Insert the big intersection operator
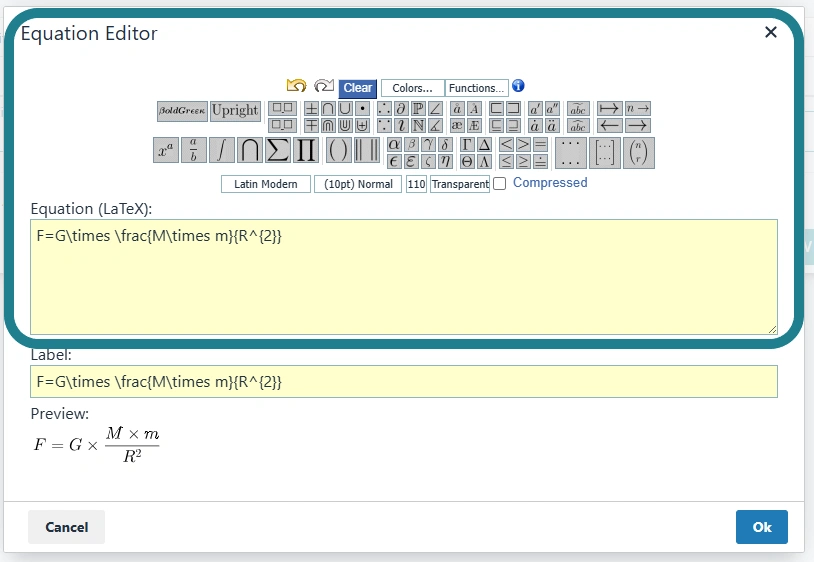 (x=250, y=150)
